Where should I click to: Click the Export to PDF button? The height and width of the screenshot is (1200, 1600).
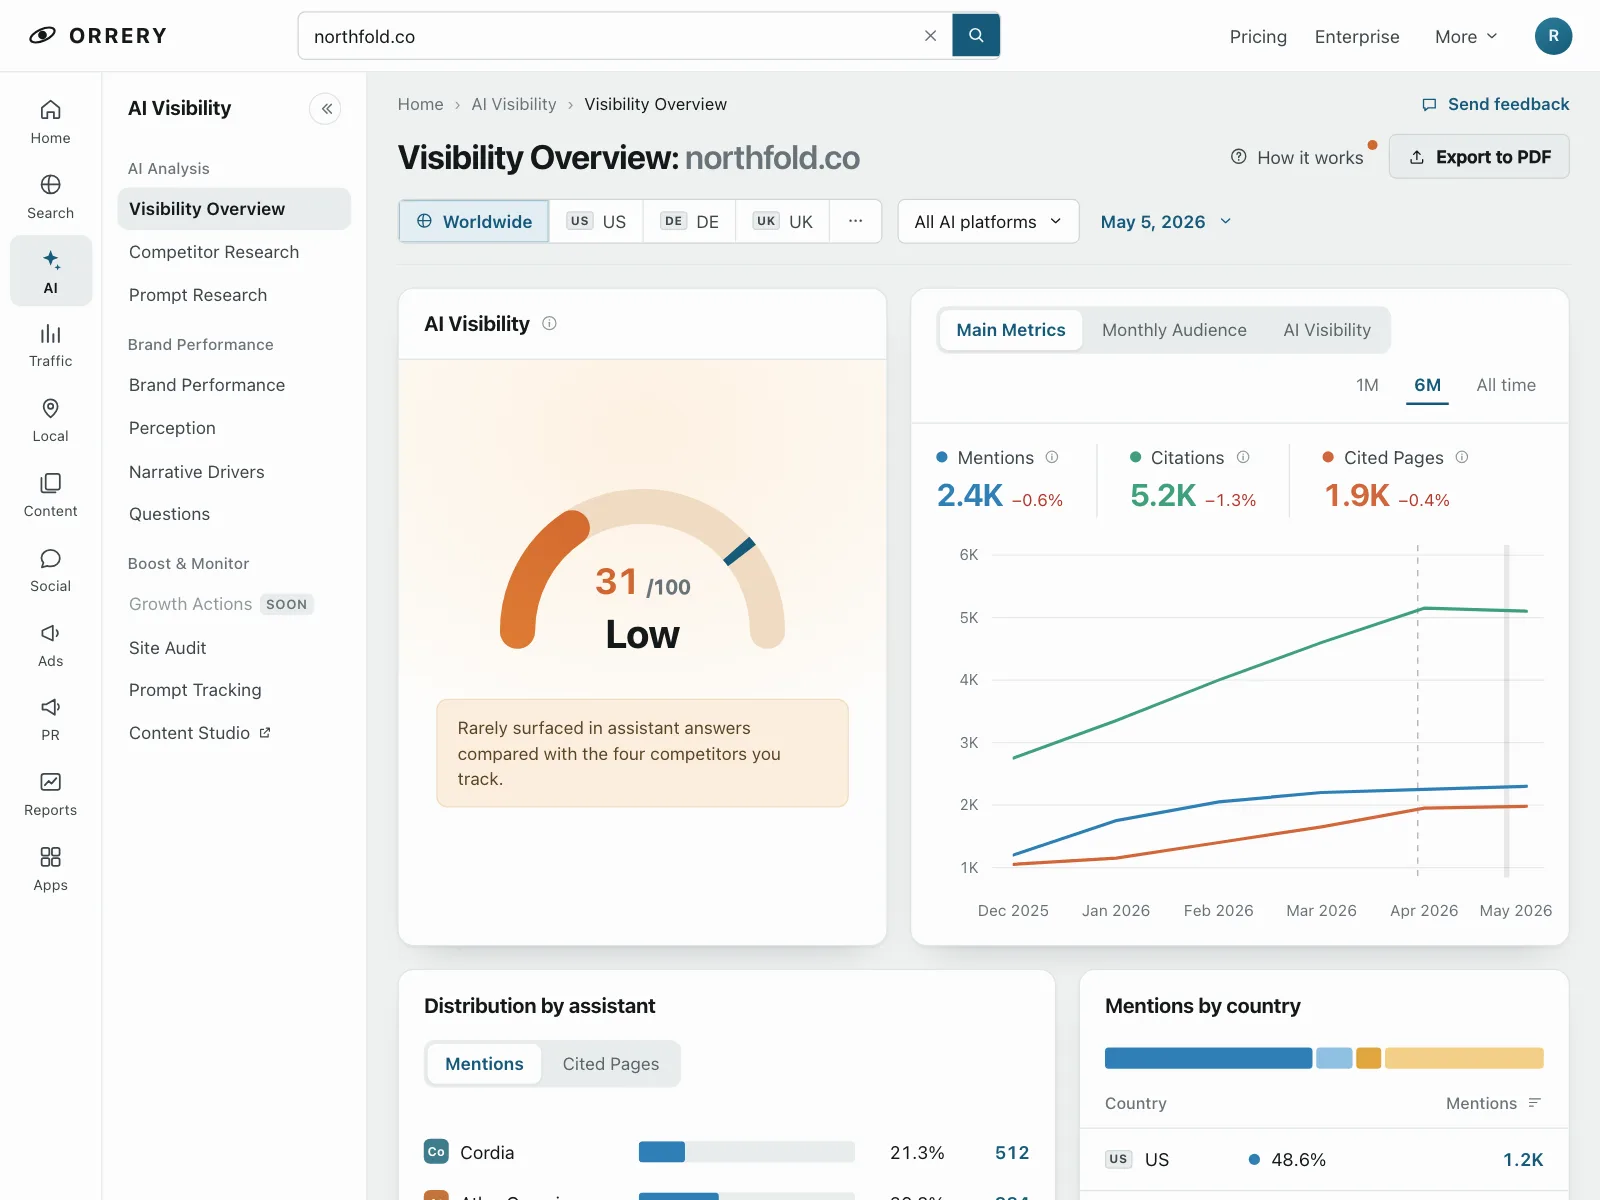[1479, 157]
